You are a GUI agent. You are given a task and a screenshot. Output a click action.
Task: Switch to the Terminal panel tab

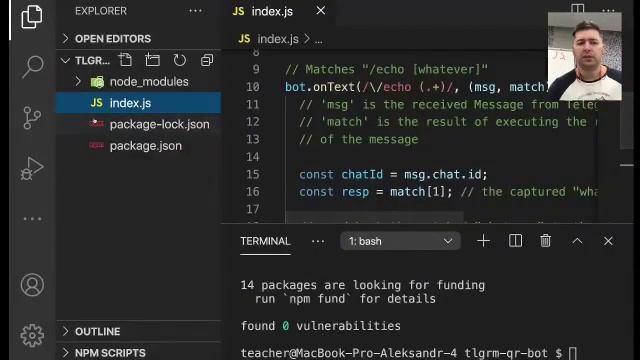[x=265, y=241]
